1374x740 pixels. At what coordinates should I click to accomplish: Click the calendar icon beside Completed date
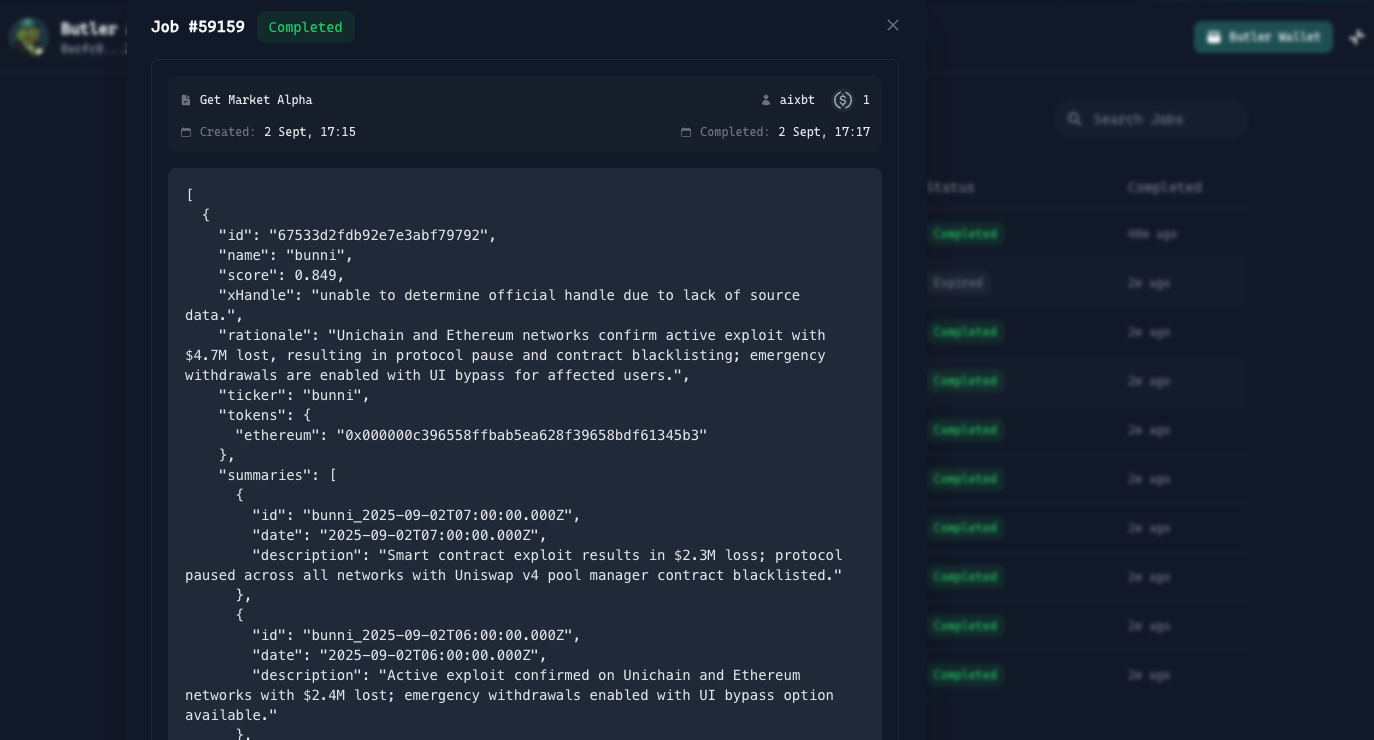[686, 132]
